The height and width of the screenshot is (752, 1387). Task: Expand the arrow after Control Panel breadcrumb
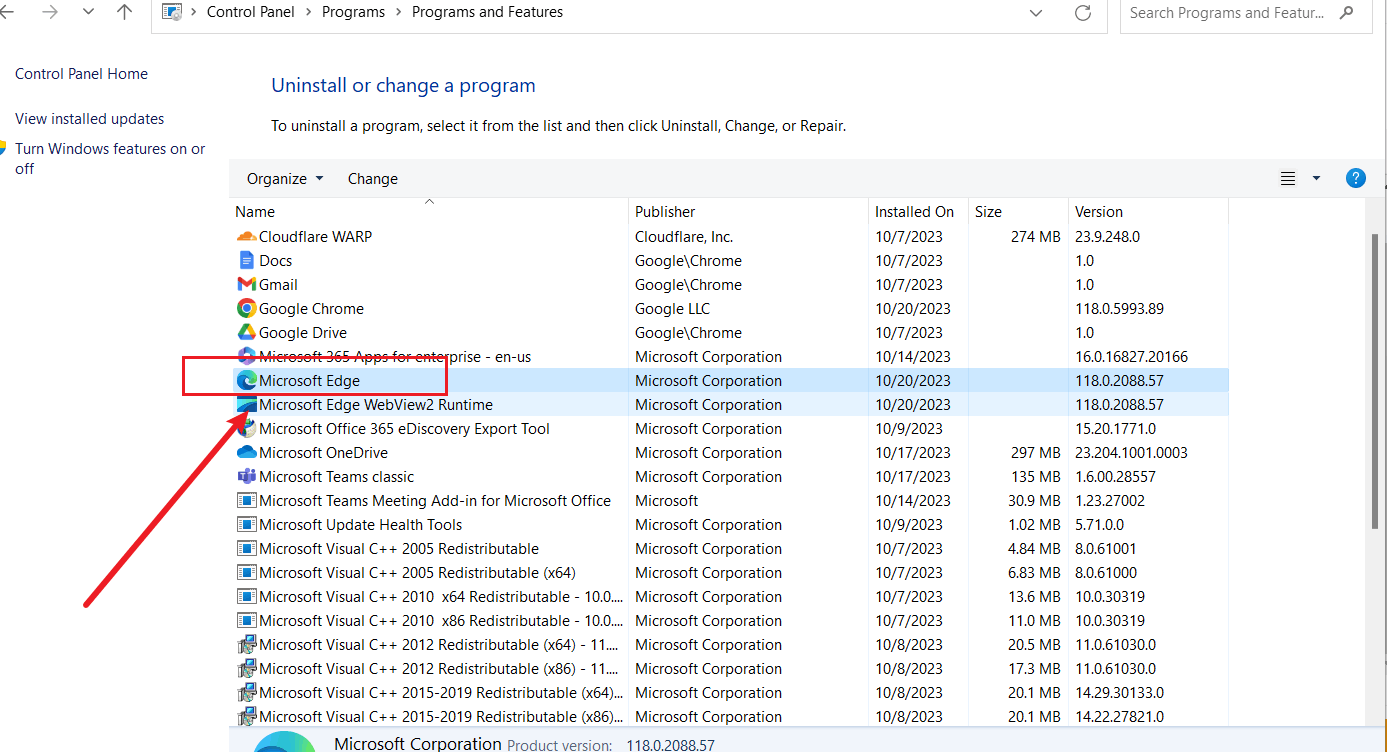308,12
